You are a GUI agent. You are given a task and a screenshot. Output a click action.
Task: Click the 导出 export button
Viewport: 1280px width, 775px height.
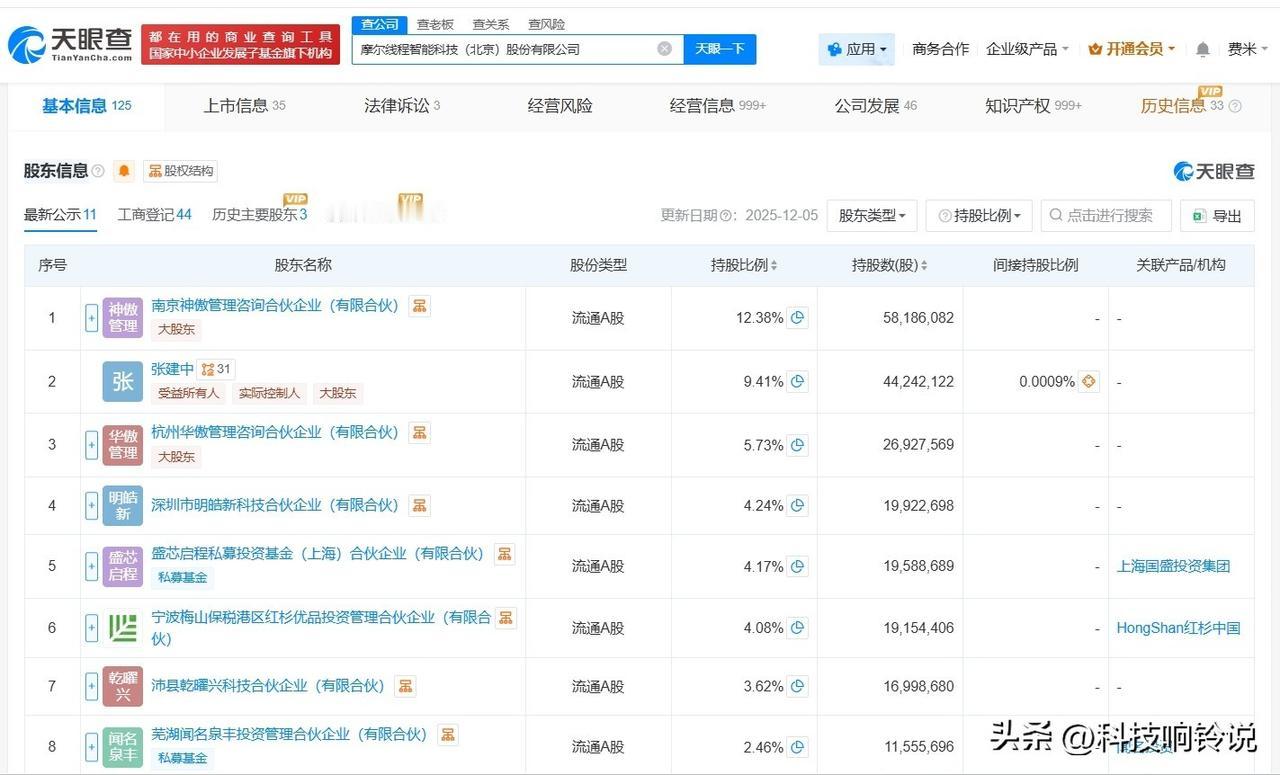(1217, 216)
